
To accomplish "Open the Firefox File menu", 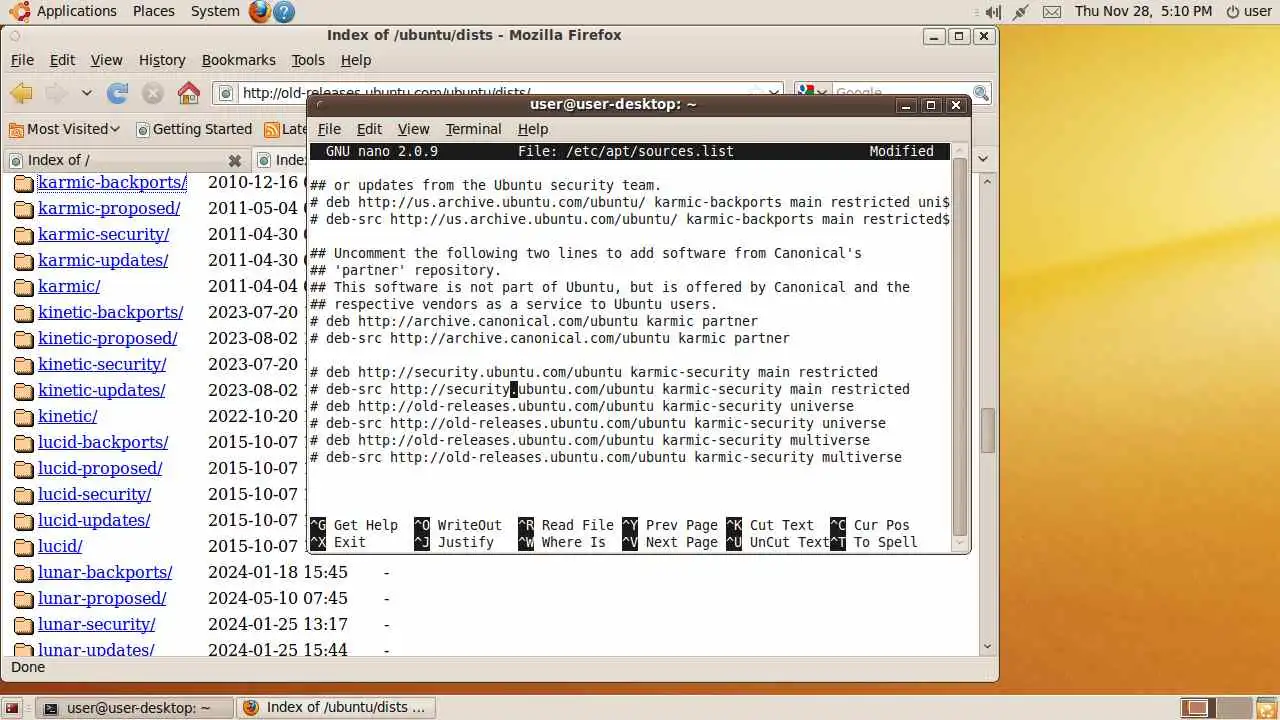I will click(22, 60).
